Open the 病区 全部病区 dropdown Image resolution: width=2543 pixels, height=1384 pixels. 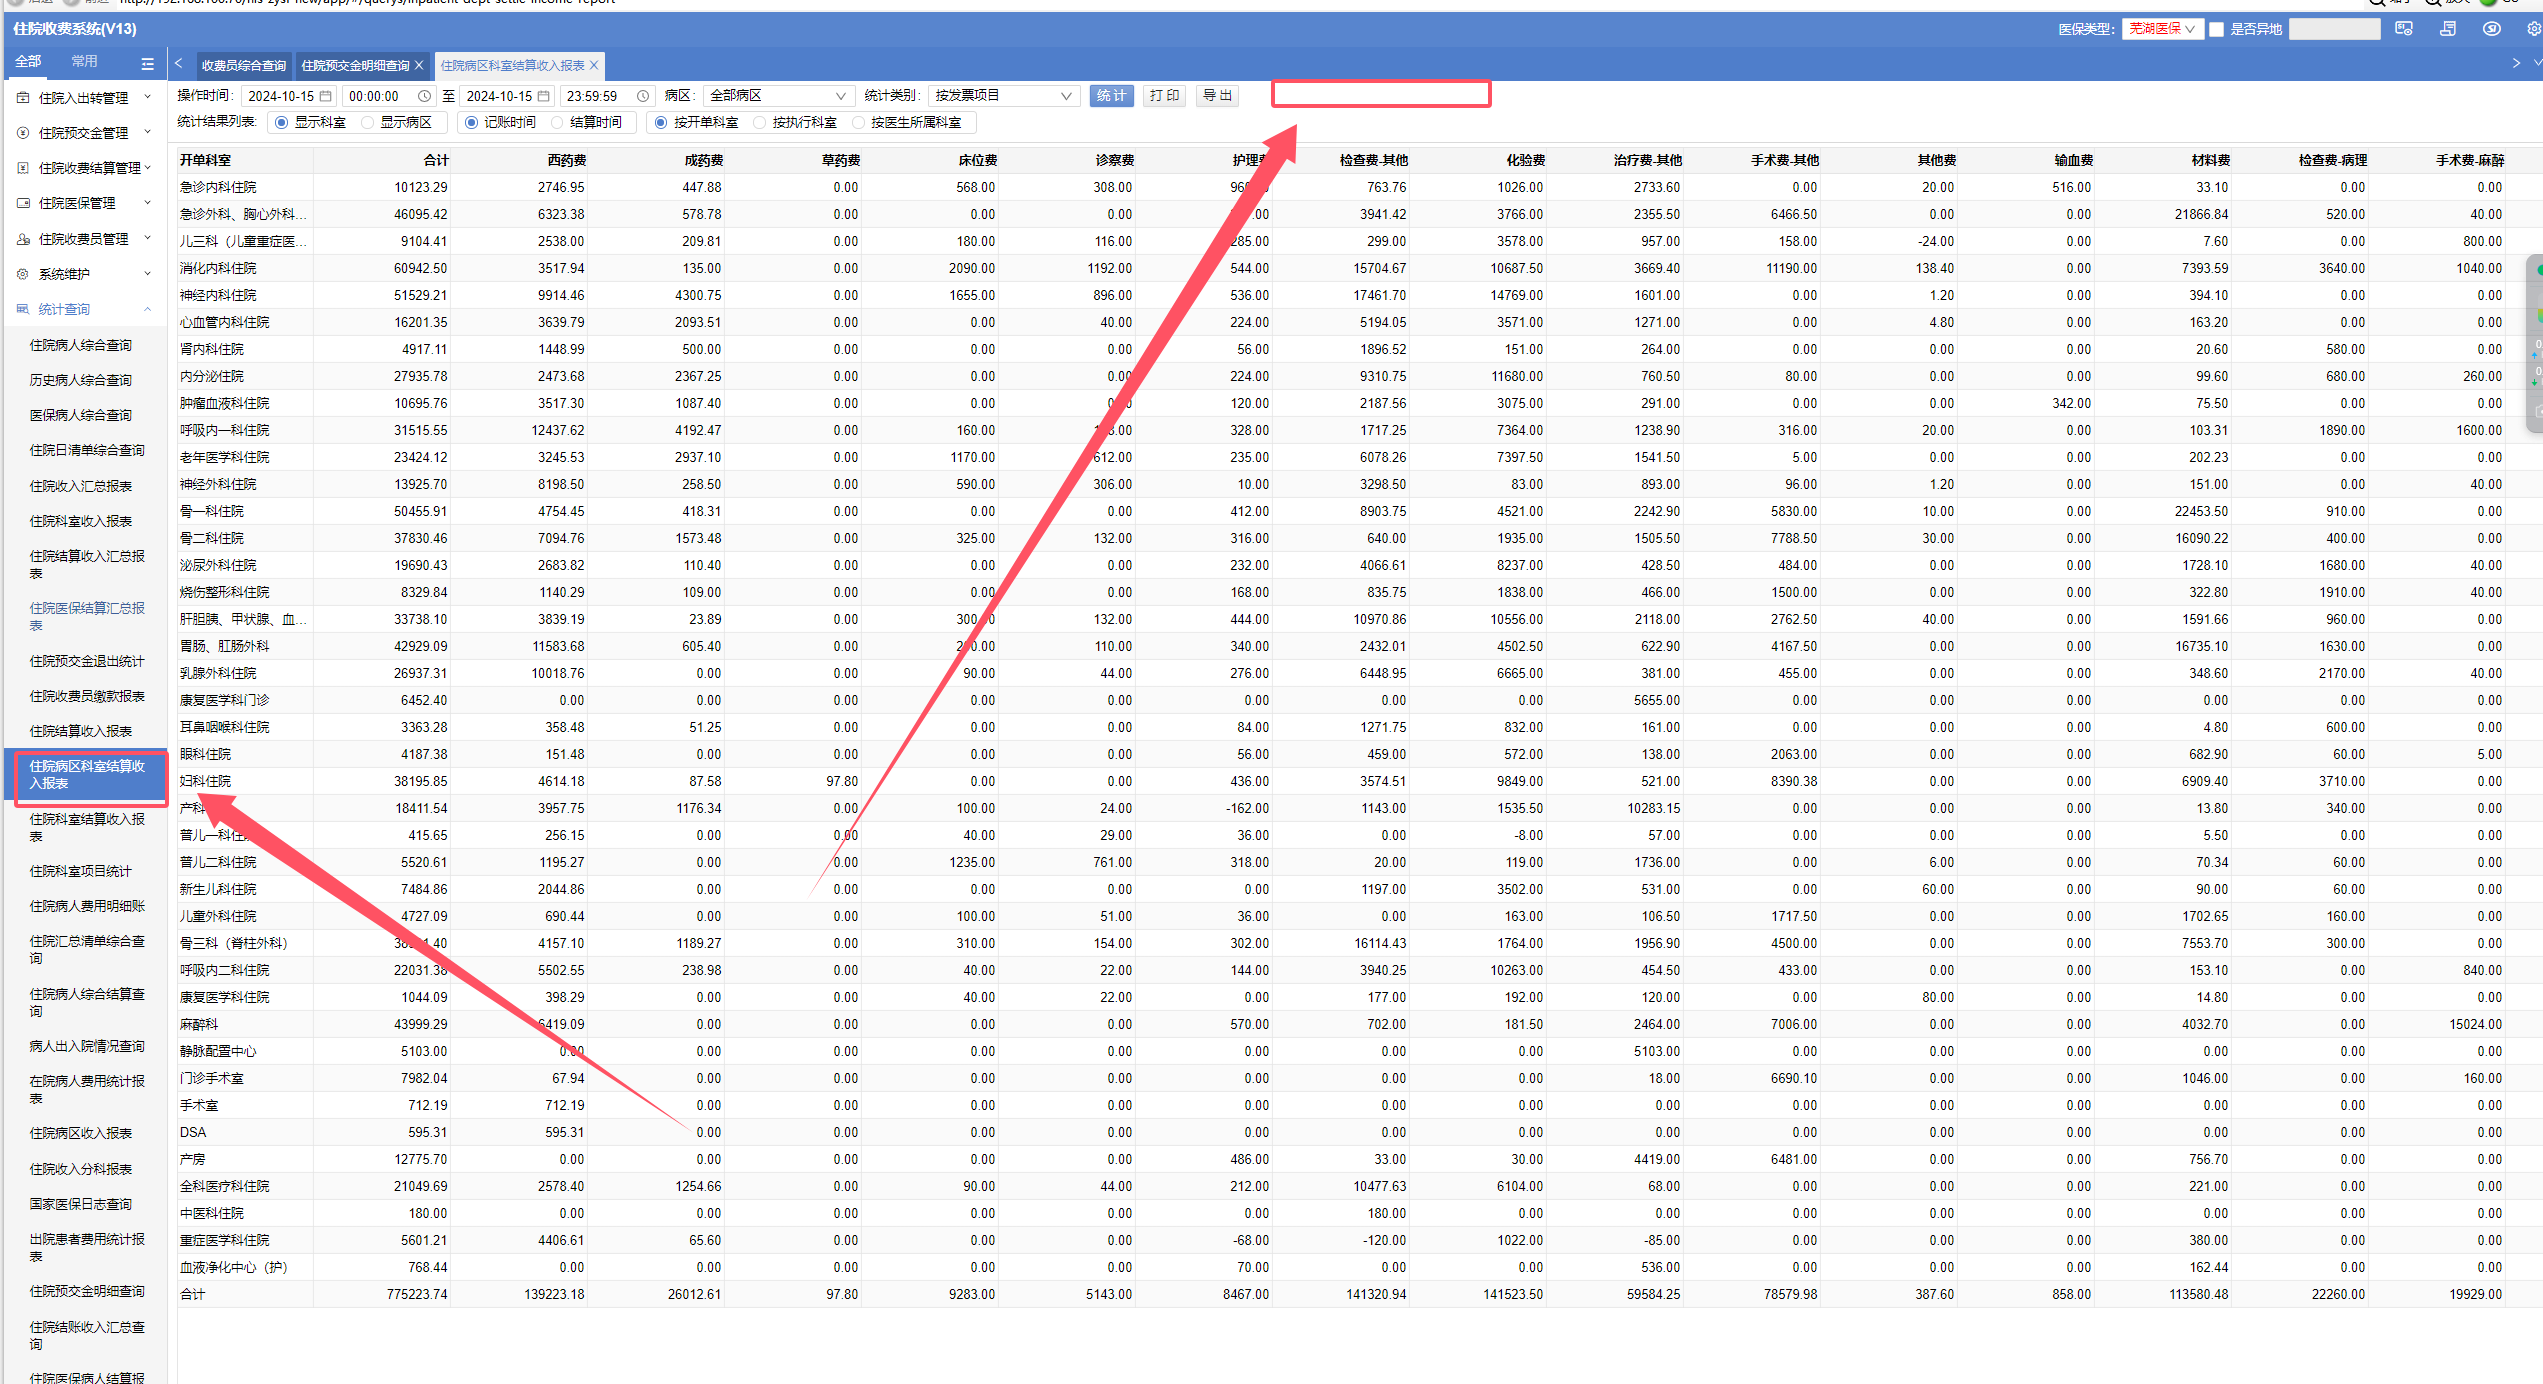coord(776,96)
